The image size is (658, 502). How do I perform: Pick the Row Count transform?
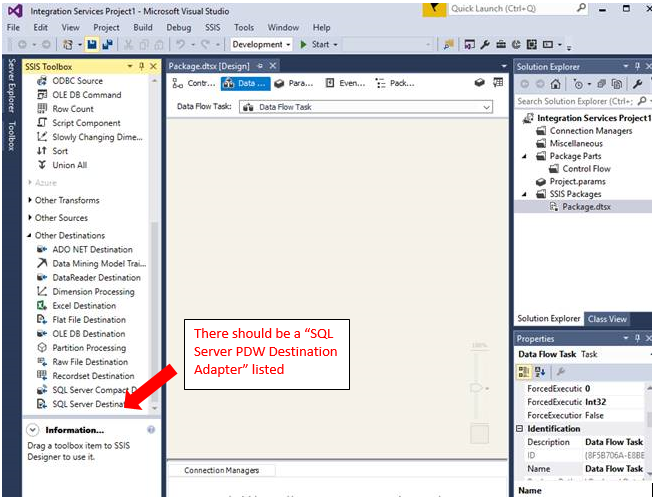click(73, 109)
